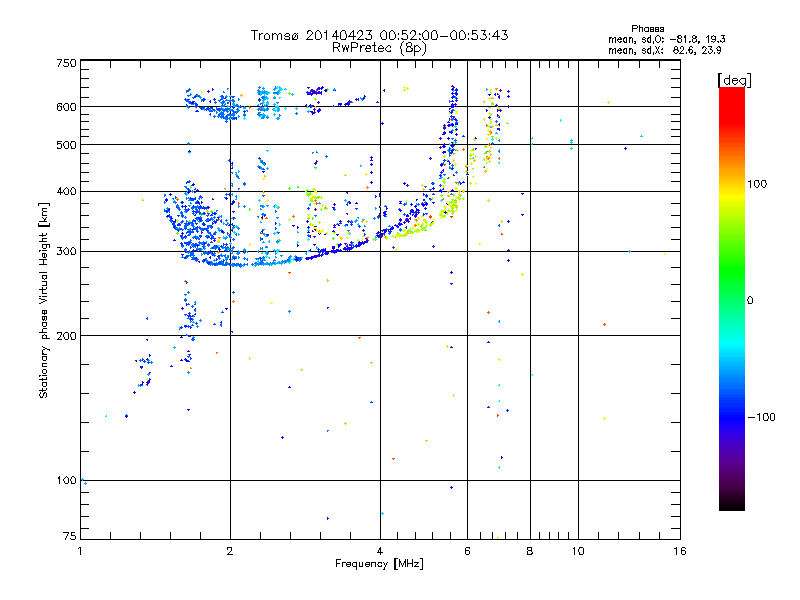Click the Stationary phase Virtual Height axis label
Image resolution: width=800 pixels, height=600 pixels.
44,300
